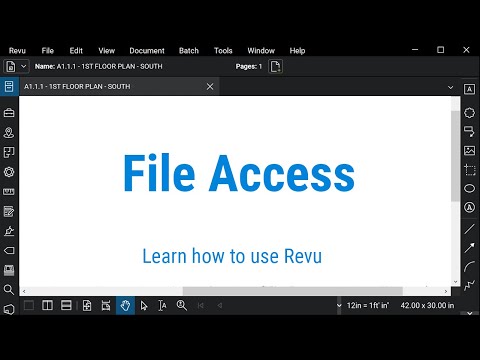Activate the Select arrow tool
Screen dimensions: 480x360
click(144, 305)
